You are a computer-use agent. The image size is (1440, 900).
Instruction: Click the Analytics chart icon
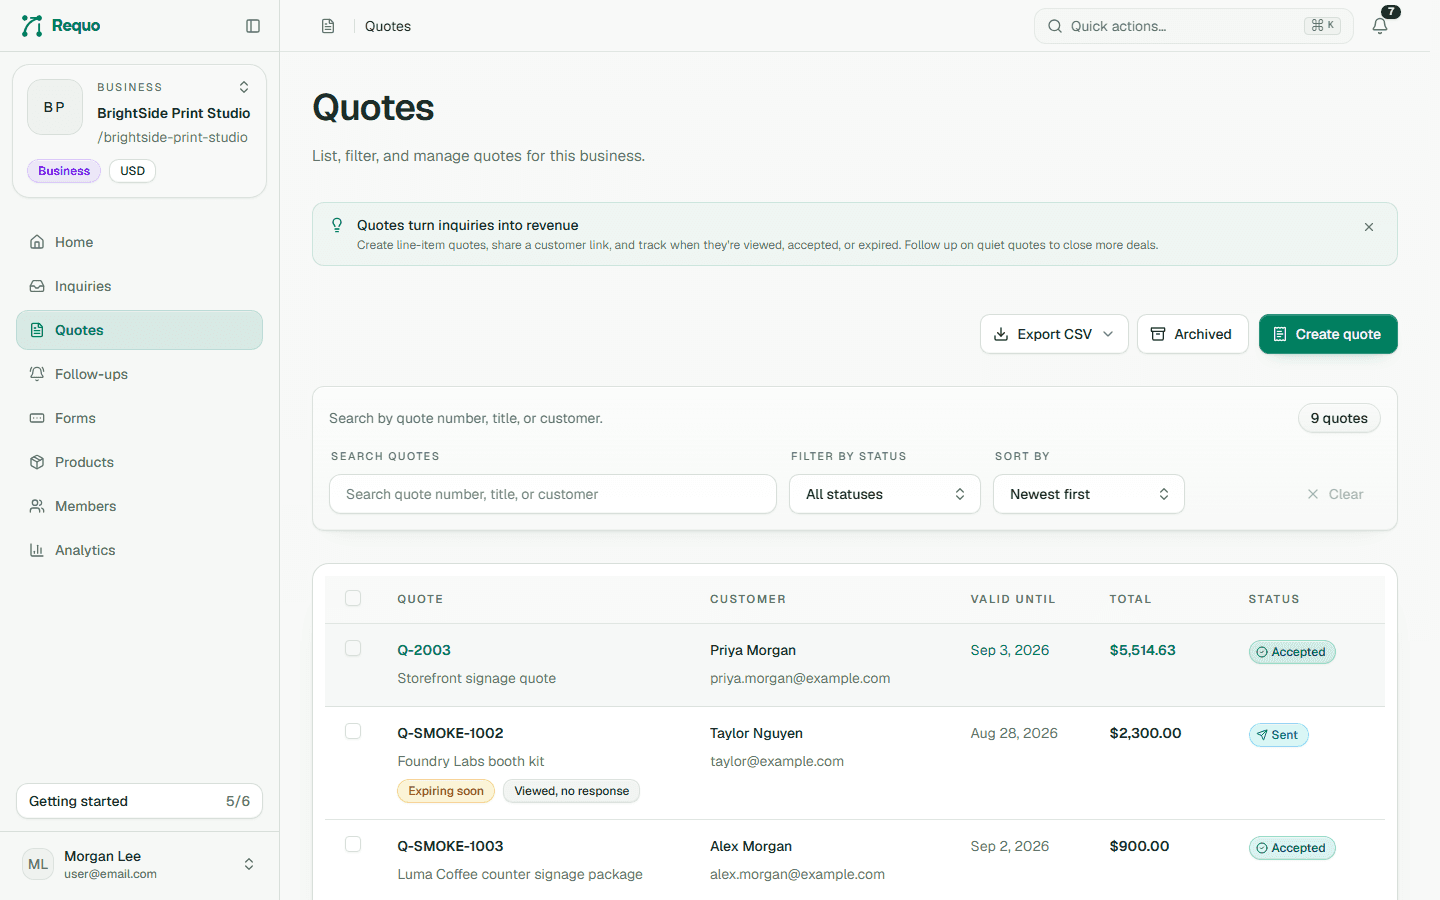click(37, 550)
